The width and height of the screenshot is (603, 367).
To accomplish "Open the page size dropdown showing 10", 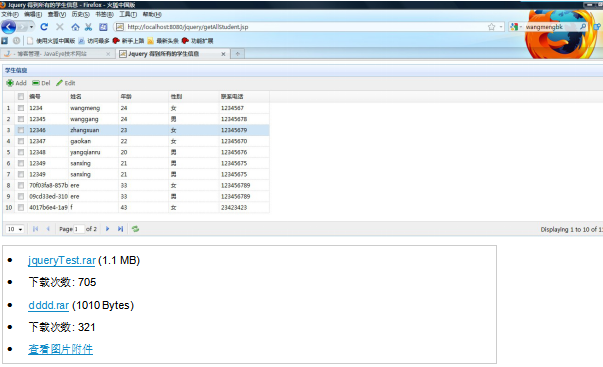I will (x=15, y=229).
